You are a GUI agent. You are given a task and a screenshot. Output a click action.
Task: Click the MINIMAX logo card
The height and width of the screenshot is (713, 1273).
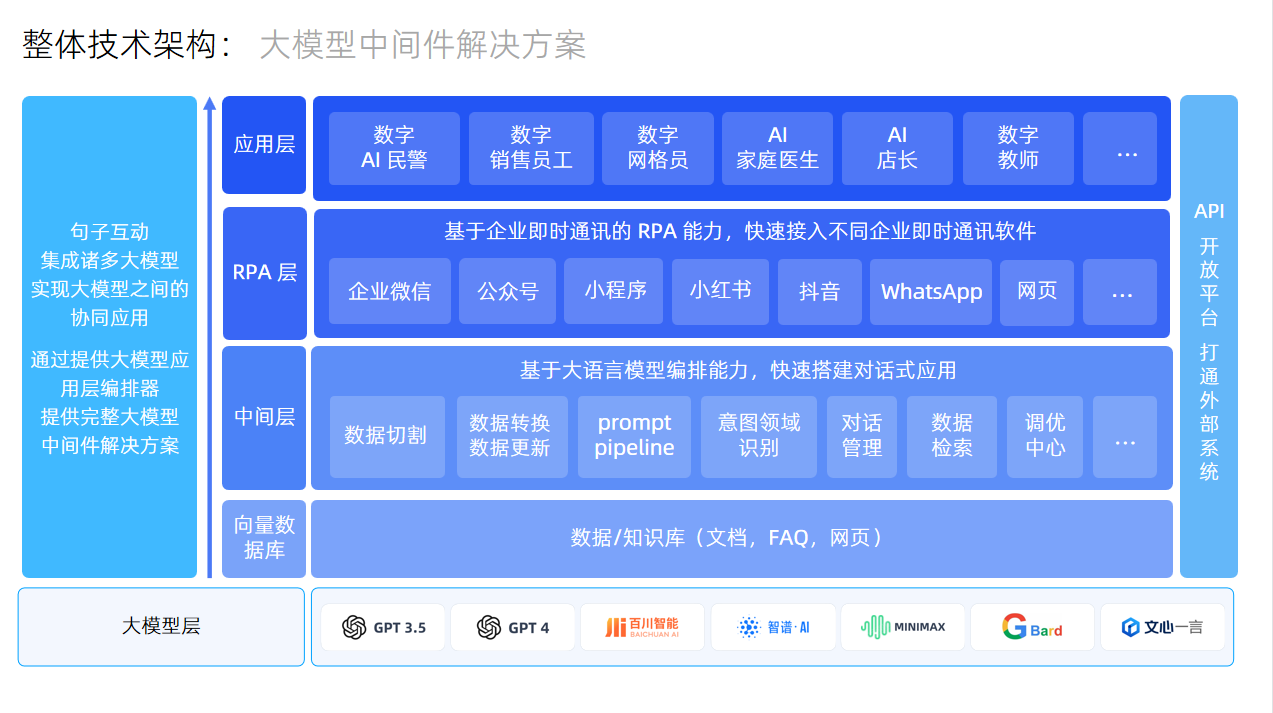[903, 627]
